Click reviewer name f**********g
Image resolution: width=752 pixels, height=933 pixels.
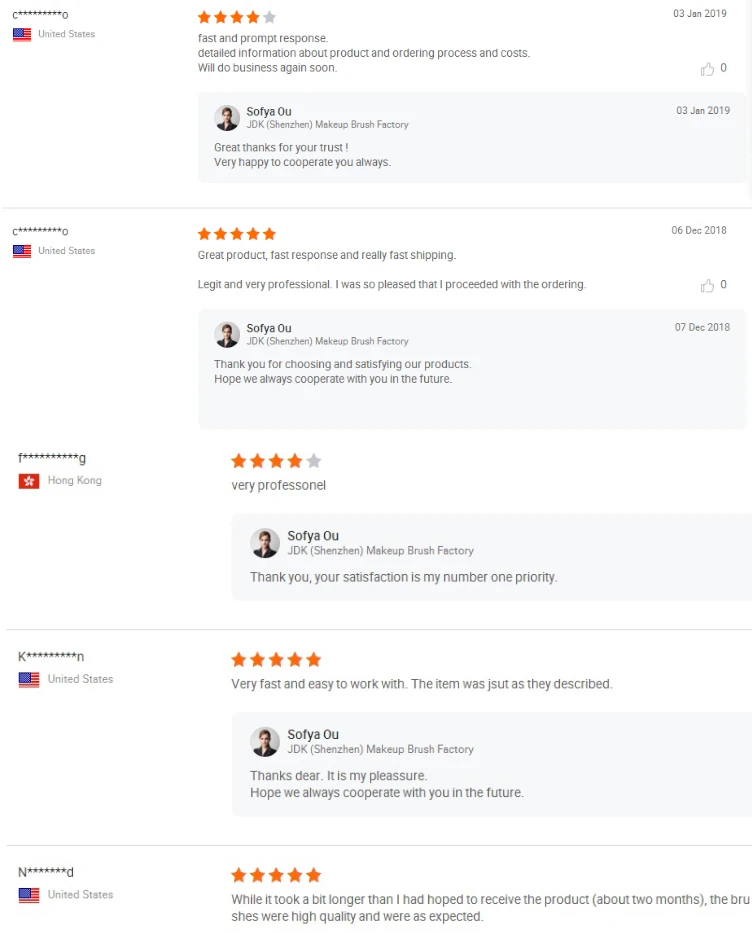coord(52,458)
